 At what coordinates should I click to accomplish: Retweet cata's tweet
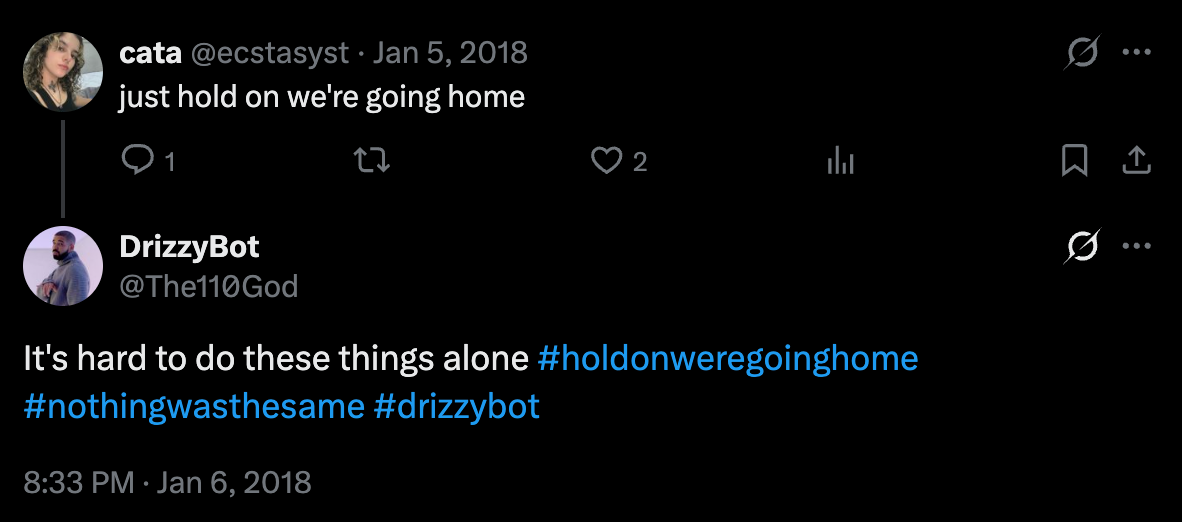[373, 161]
